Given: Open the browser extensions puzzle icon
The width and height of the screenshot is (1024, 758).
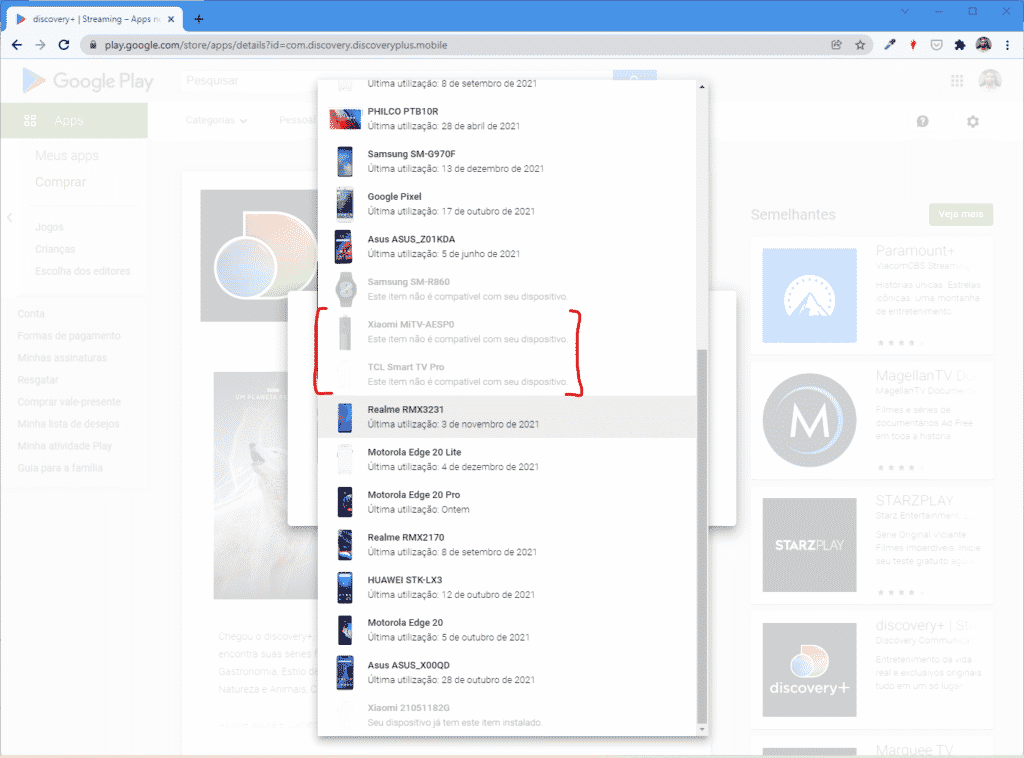Looking at the screenshot, I should [x=960, y=45].
